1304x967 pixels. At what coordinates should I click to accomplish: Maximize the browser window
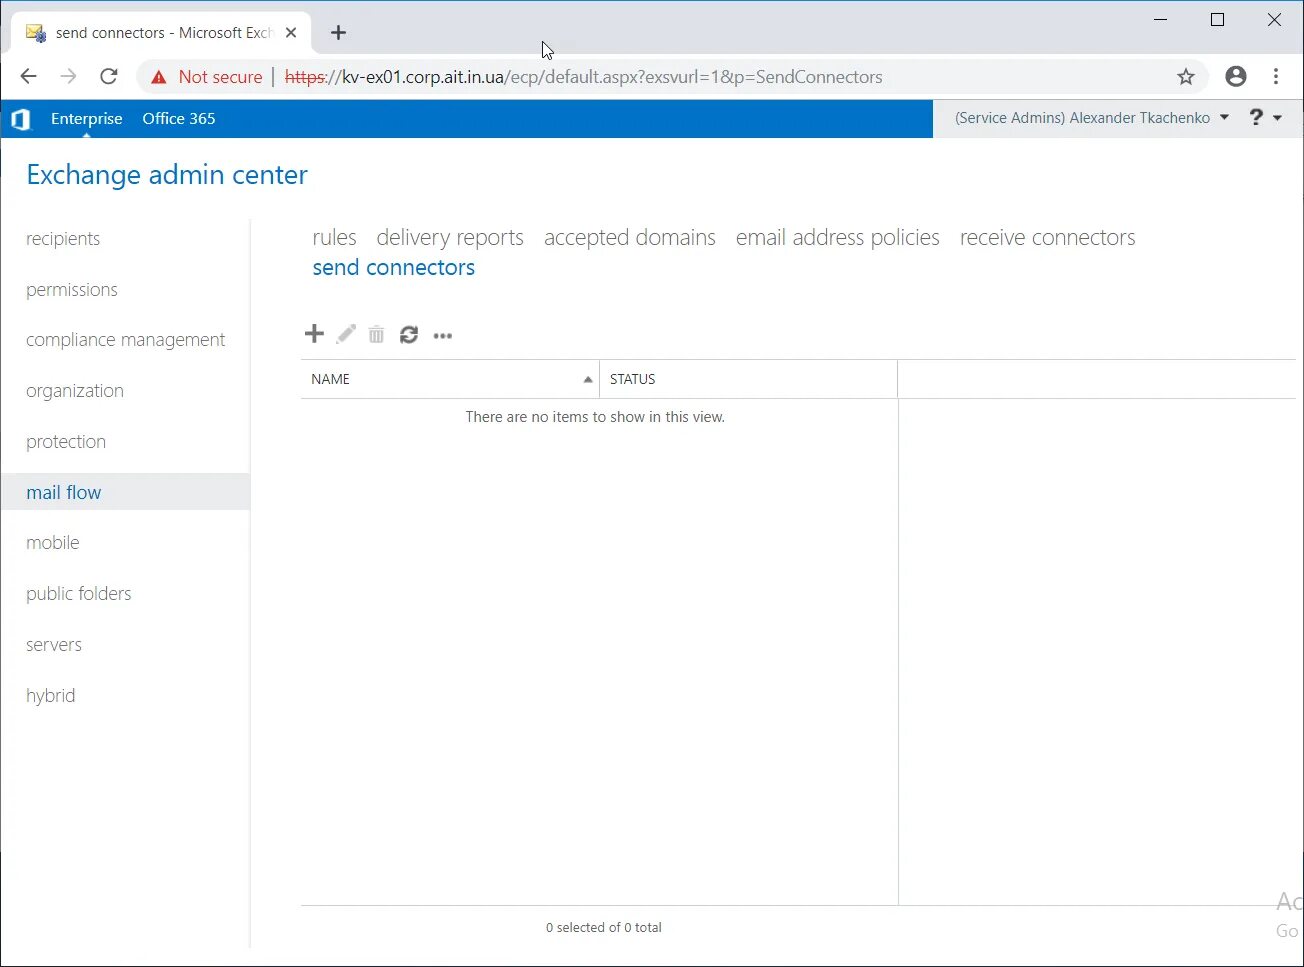(1217, 20)
